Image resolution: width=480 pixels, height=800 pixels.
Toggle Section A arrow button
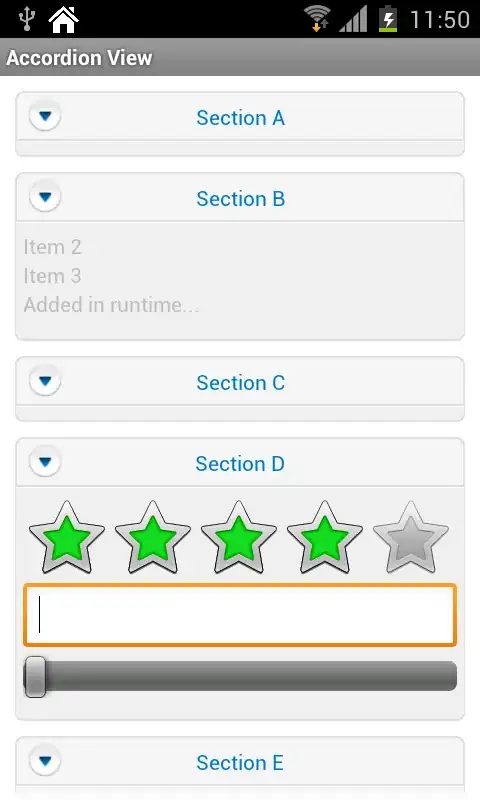(x=45, y=116)
